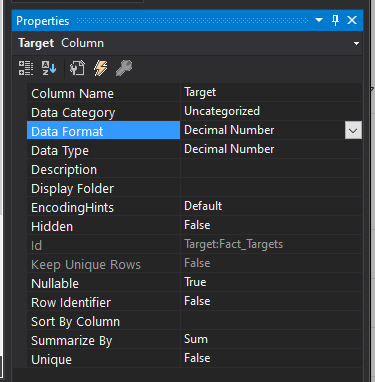The image size is (375, 382).
Task: Expand the Data Format dropdown arrow
Action: click(353, 130)
